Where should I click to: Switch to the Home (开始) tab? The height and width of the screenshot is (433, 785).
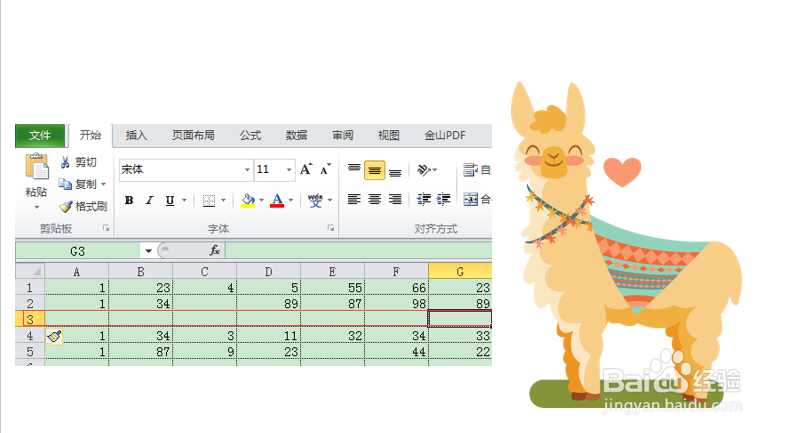pyautogui.click(x=90, y=135)
